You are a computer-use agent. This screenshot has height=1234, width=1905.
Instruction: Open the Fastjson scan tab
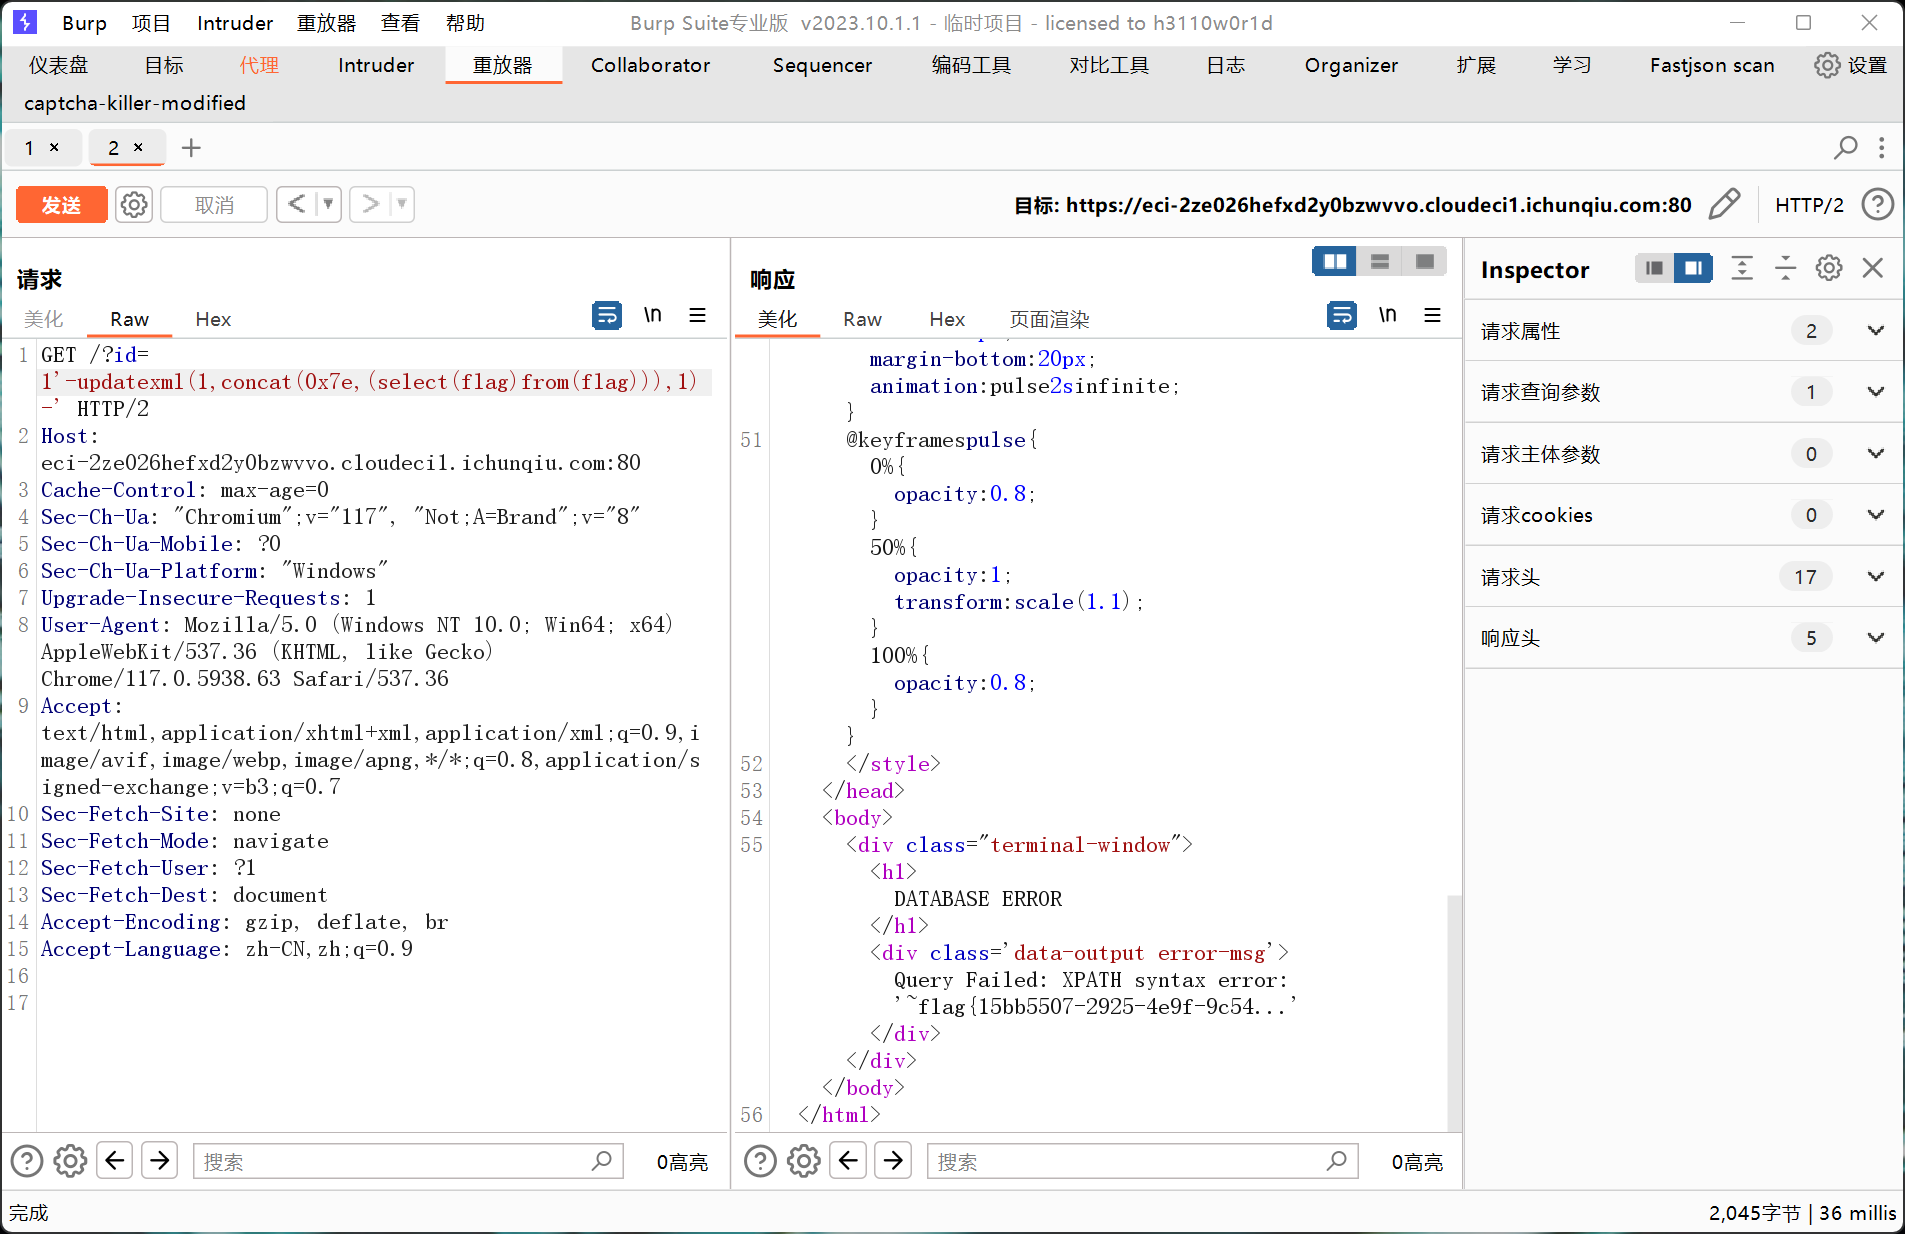[x=1712, y=65]
